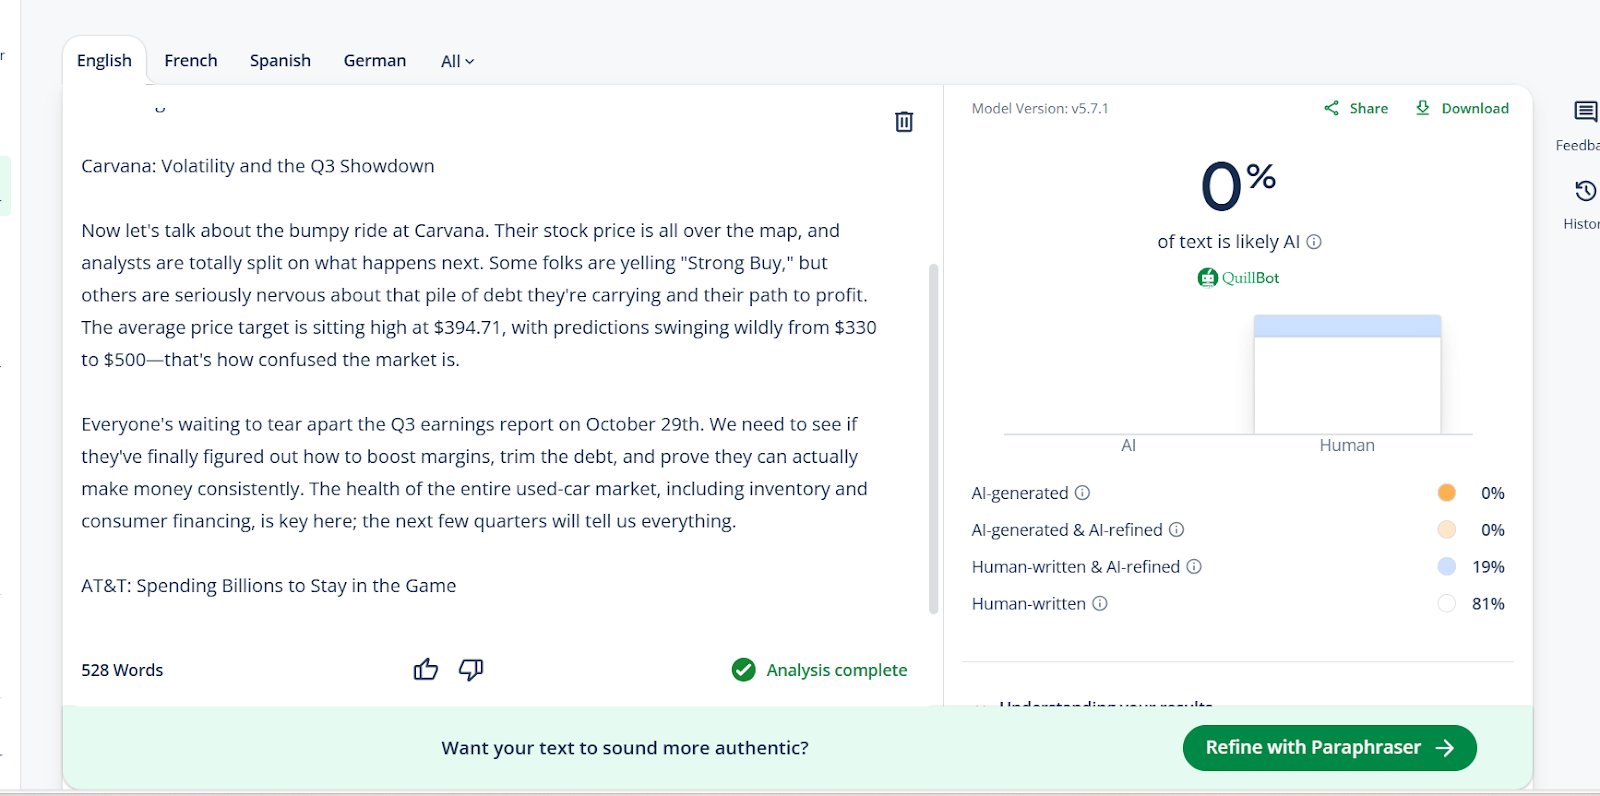Open the History panel icon
The width and height of the screenshot is (1600, 796).
click(1585, 191)
